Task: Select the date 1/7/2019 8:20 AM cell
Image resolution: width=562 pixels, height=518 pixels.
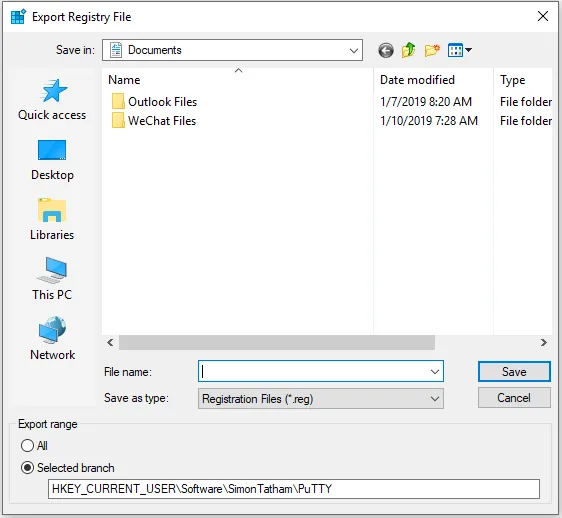Action: click(426, 102)
